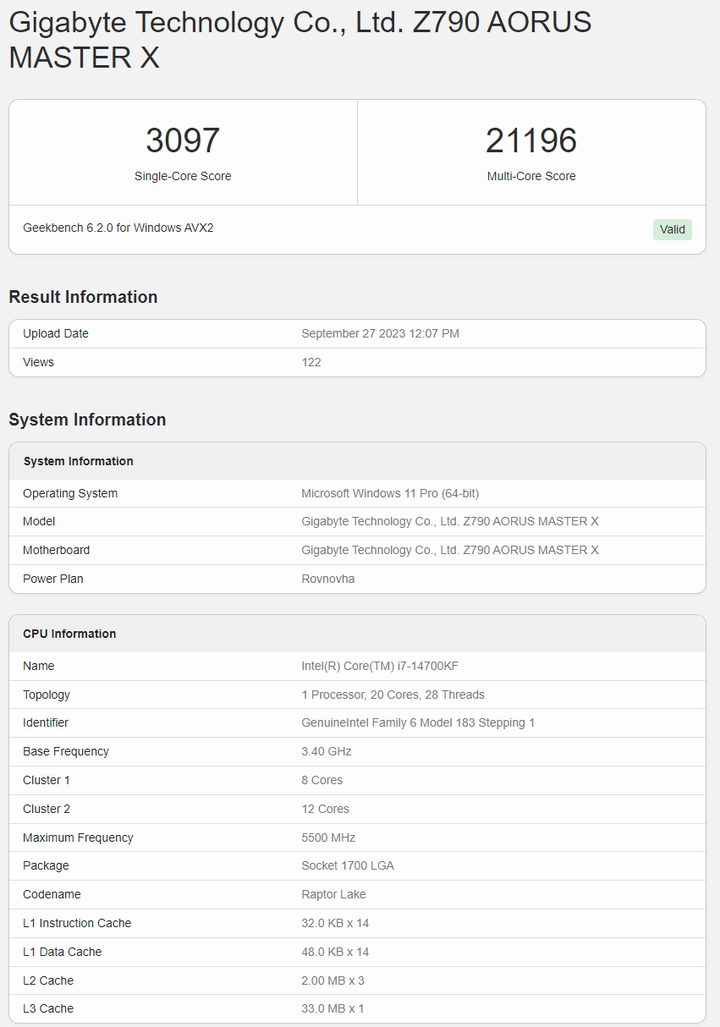Click the 21196 multi-core score

531,140
